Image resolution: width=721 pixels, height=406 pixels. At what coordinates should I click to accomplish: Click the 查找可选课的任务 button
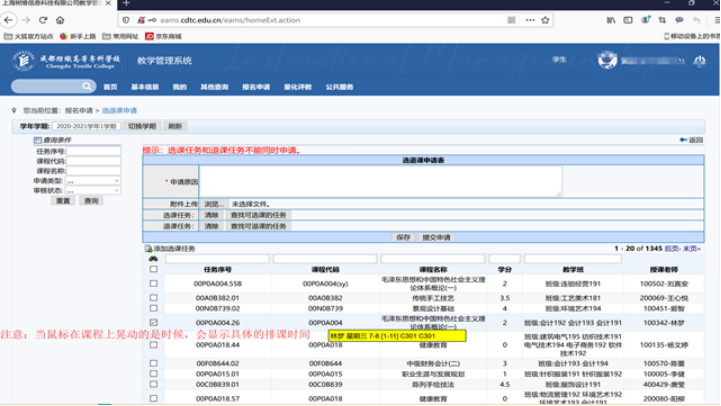(x=259, y=214)
